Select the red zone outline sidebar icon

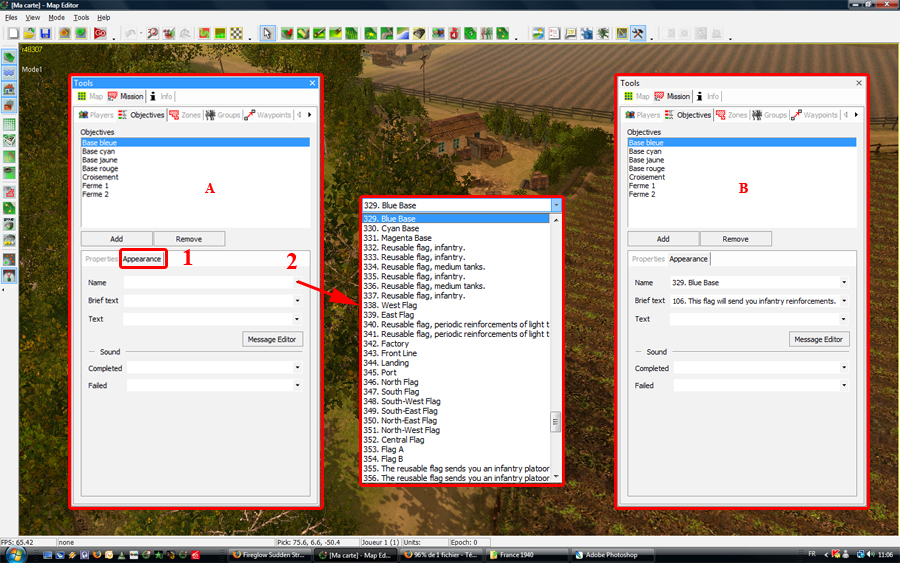tap(9, 192)
